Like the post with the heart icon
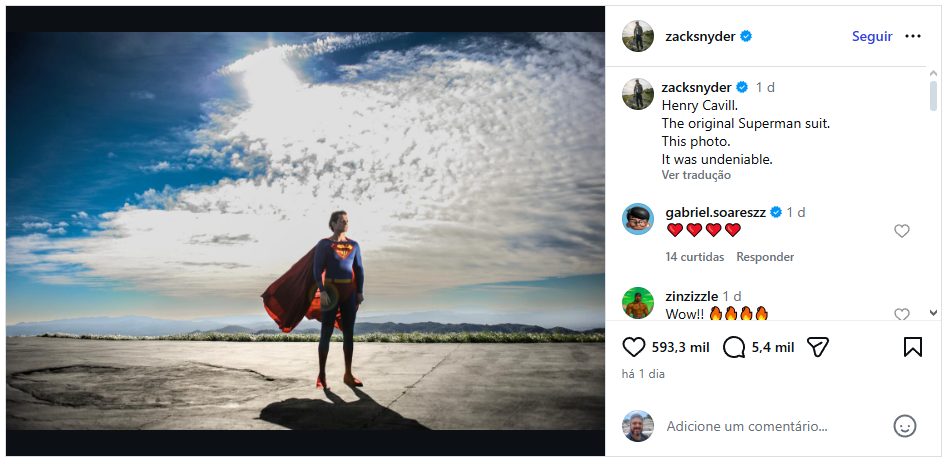Screen dimensions: 948x475 (634, 347)
